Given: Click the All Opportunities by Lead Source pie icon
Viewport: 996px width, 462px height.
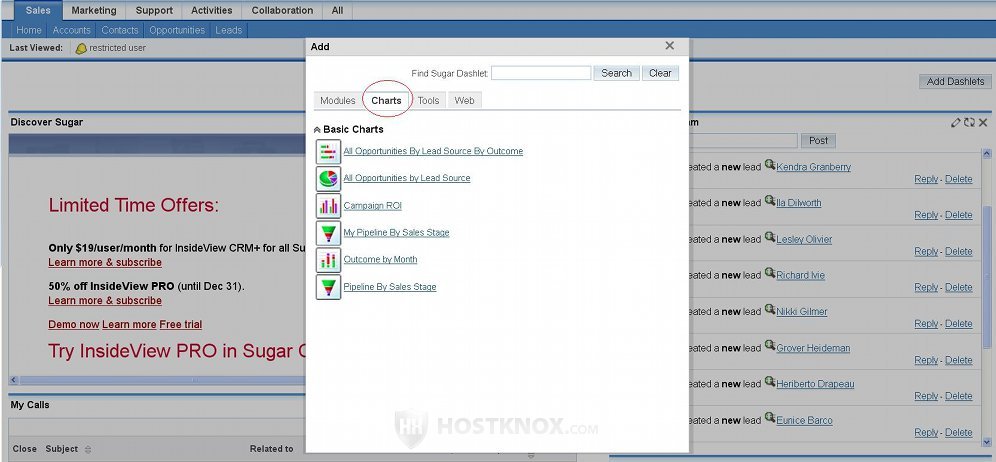Looking at the screenshot, I should tap(328, 179).
